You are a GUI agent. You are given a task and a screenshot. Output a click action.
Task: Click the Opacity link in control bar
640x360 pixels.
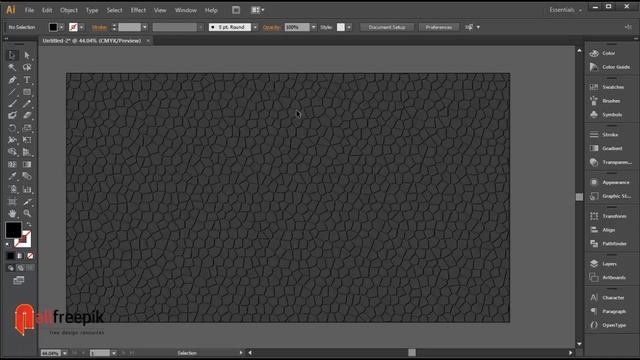tap(272, 27)
